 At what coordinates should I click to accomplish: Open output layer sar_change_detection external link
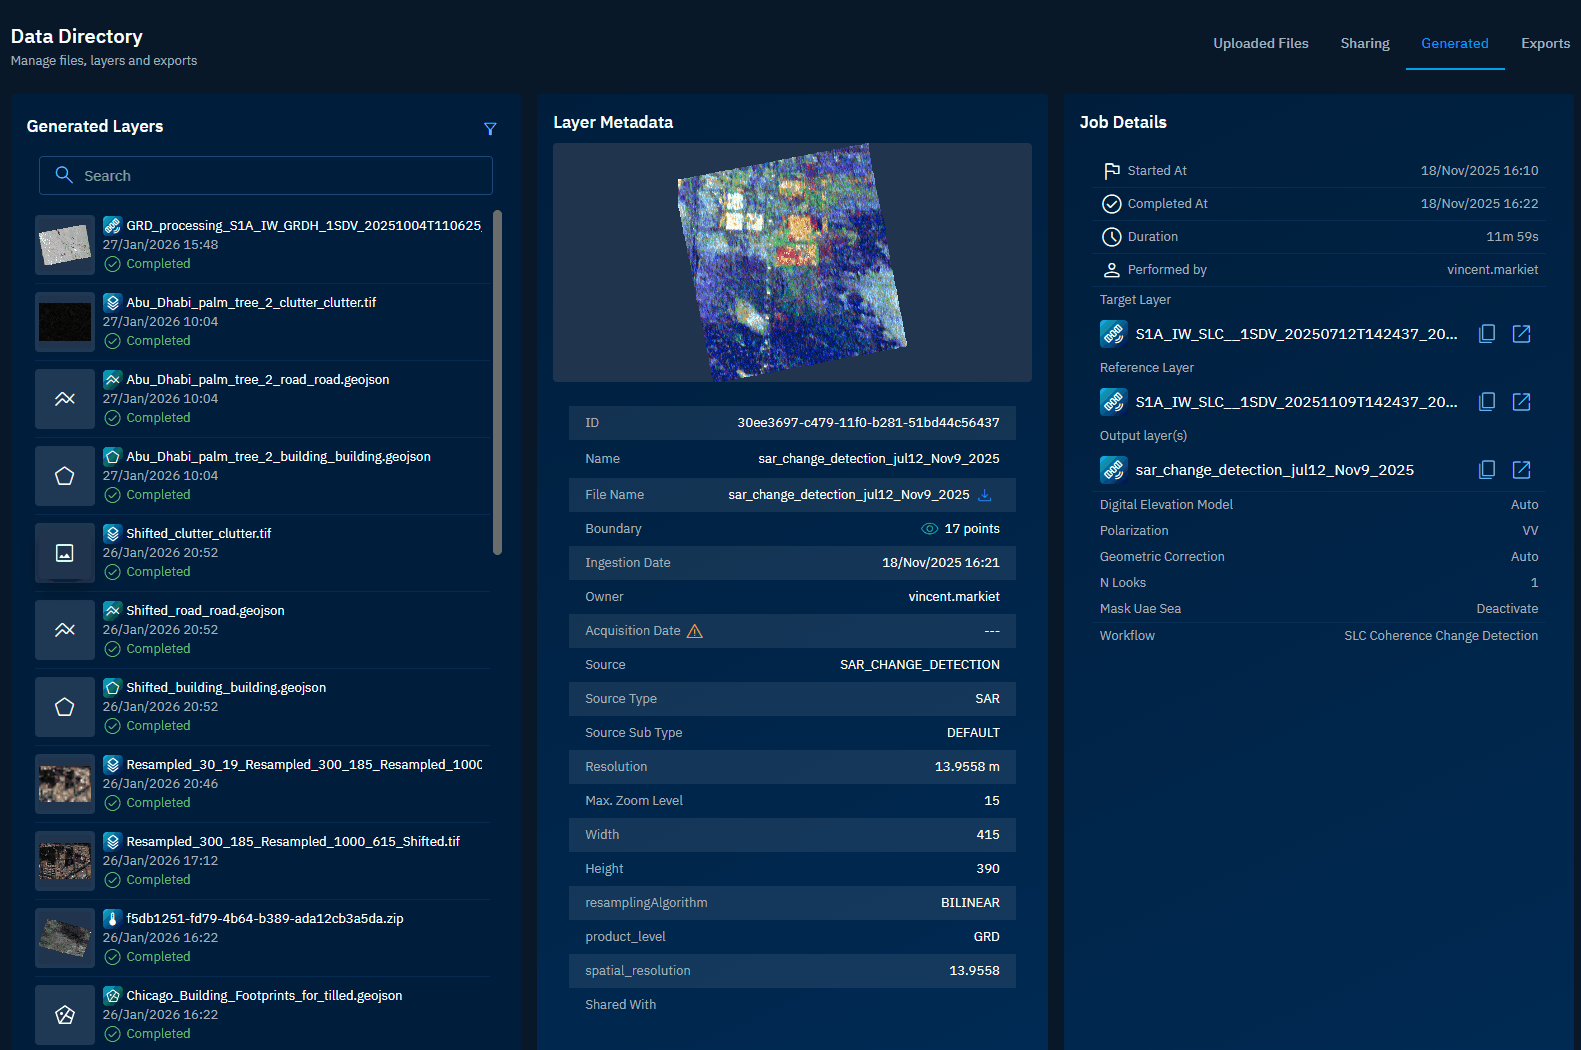[1521, 470]
